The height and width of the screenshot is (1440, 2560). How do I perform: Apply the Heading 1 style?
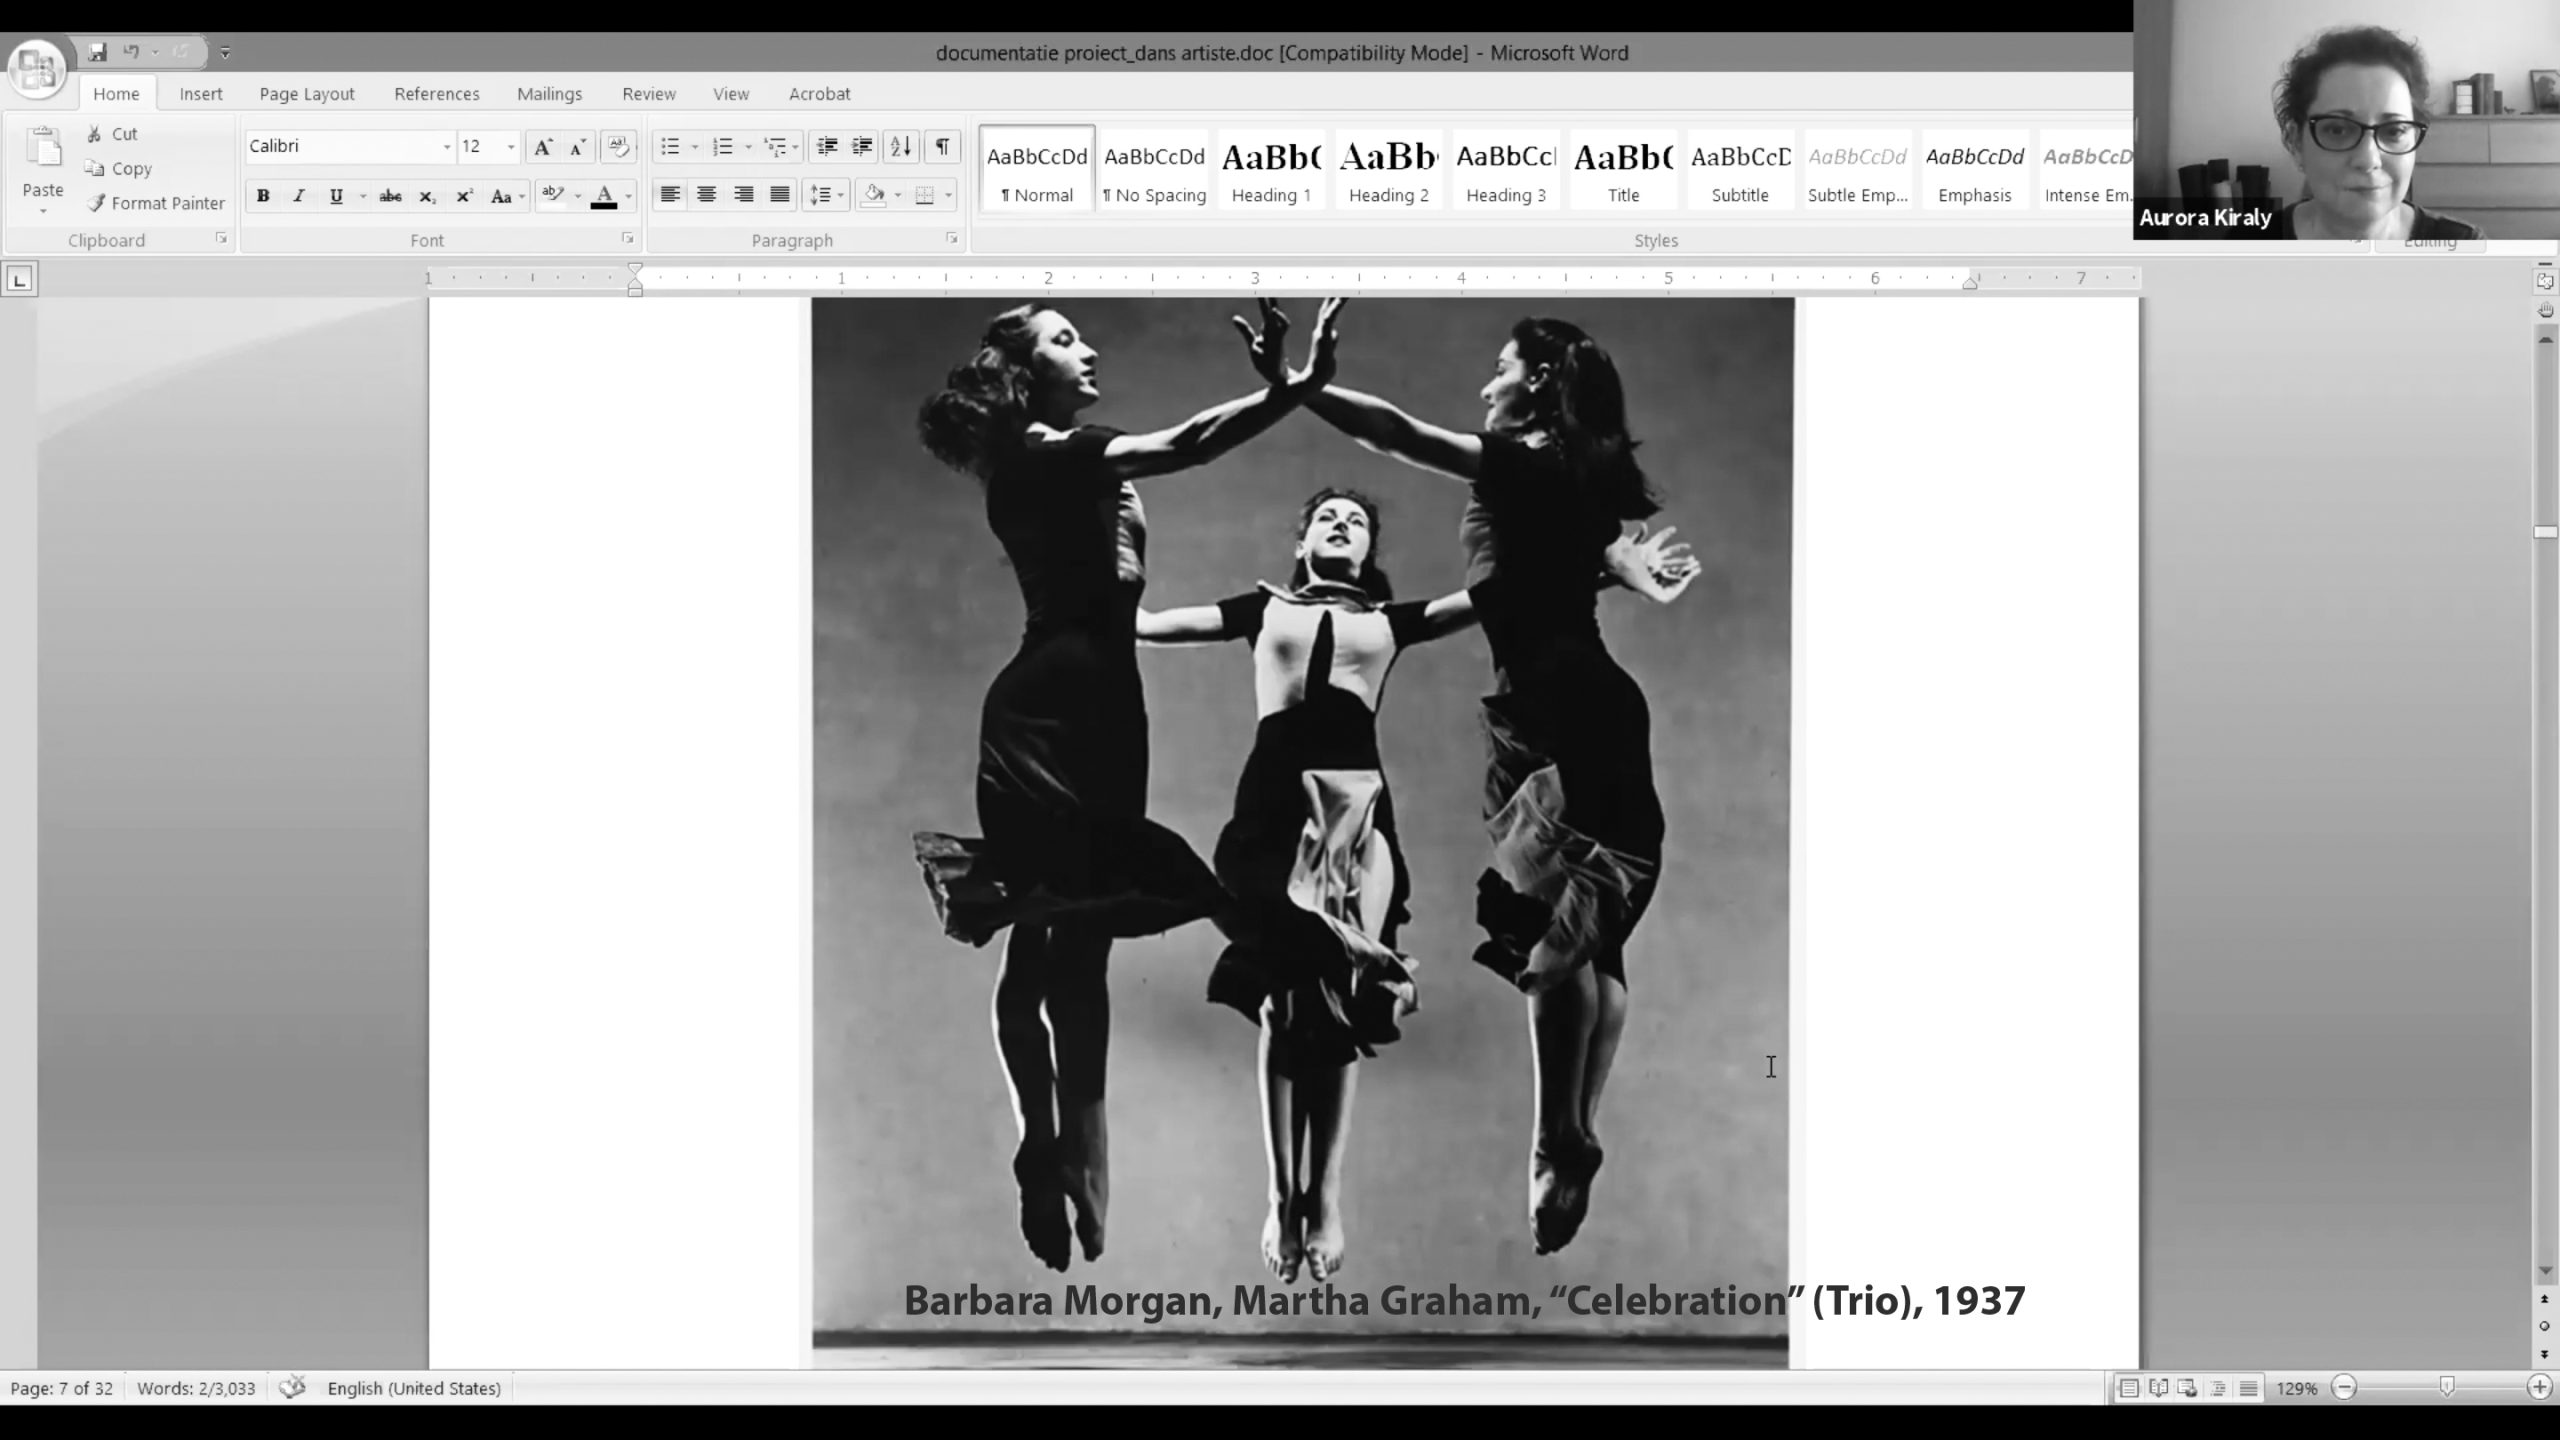coord(1271,169)
